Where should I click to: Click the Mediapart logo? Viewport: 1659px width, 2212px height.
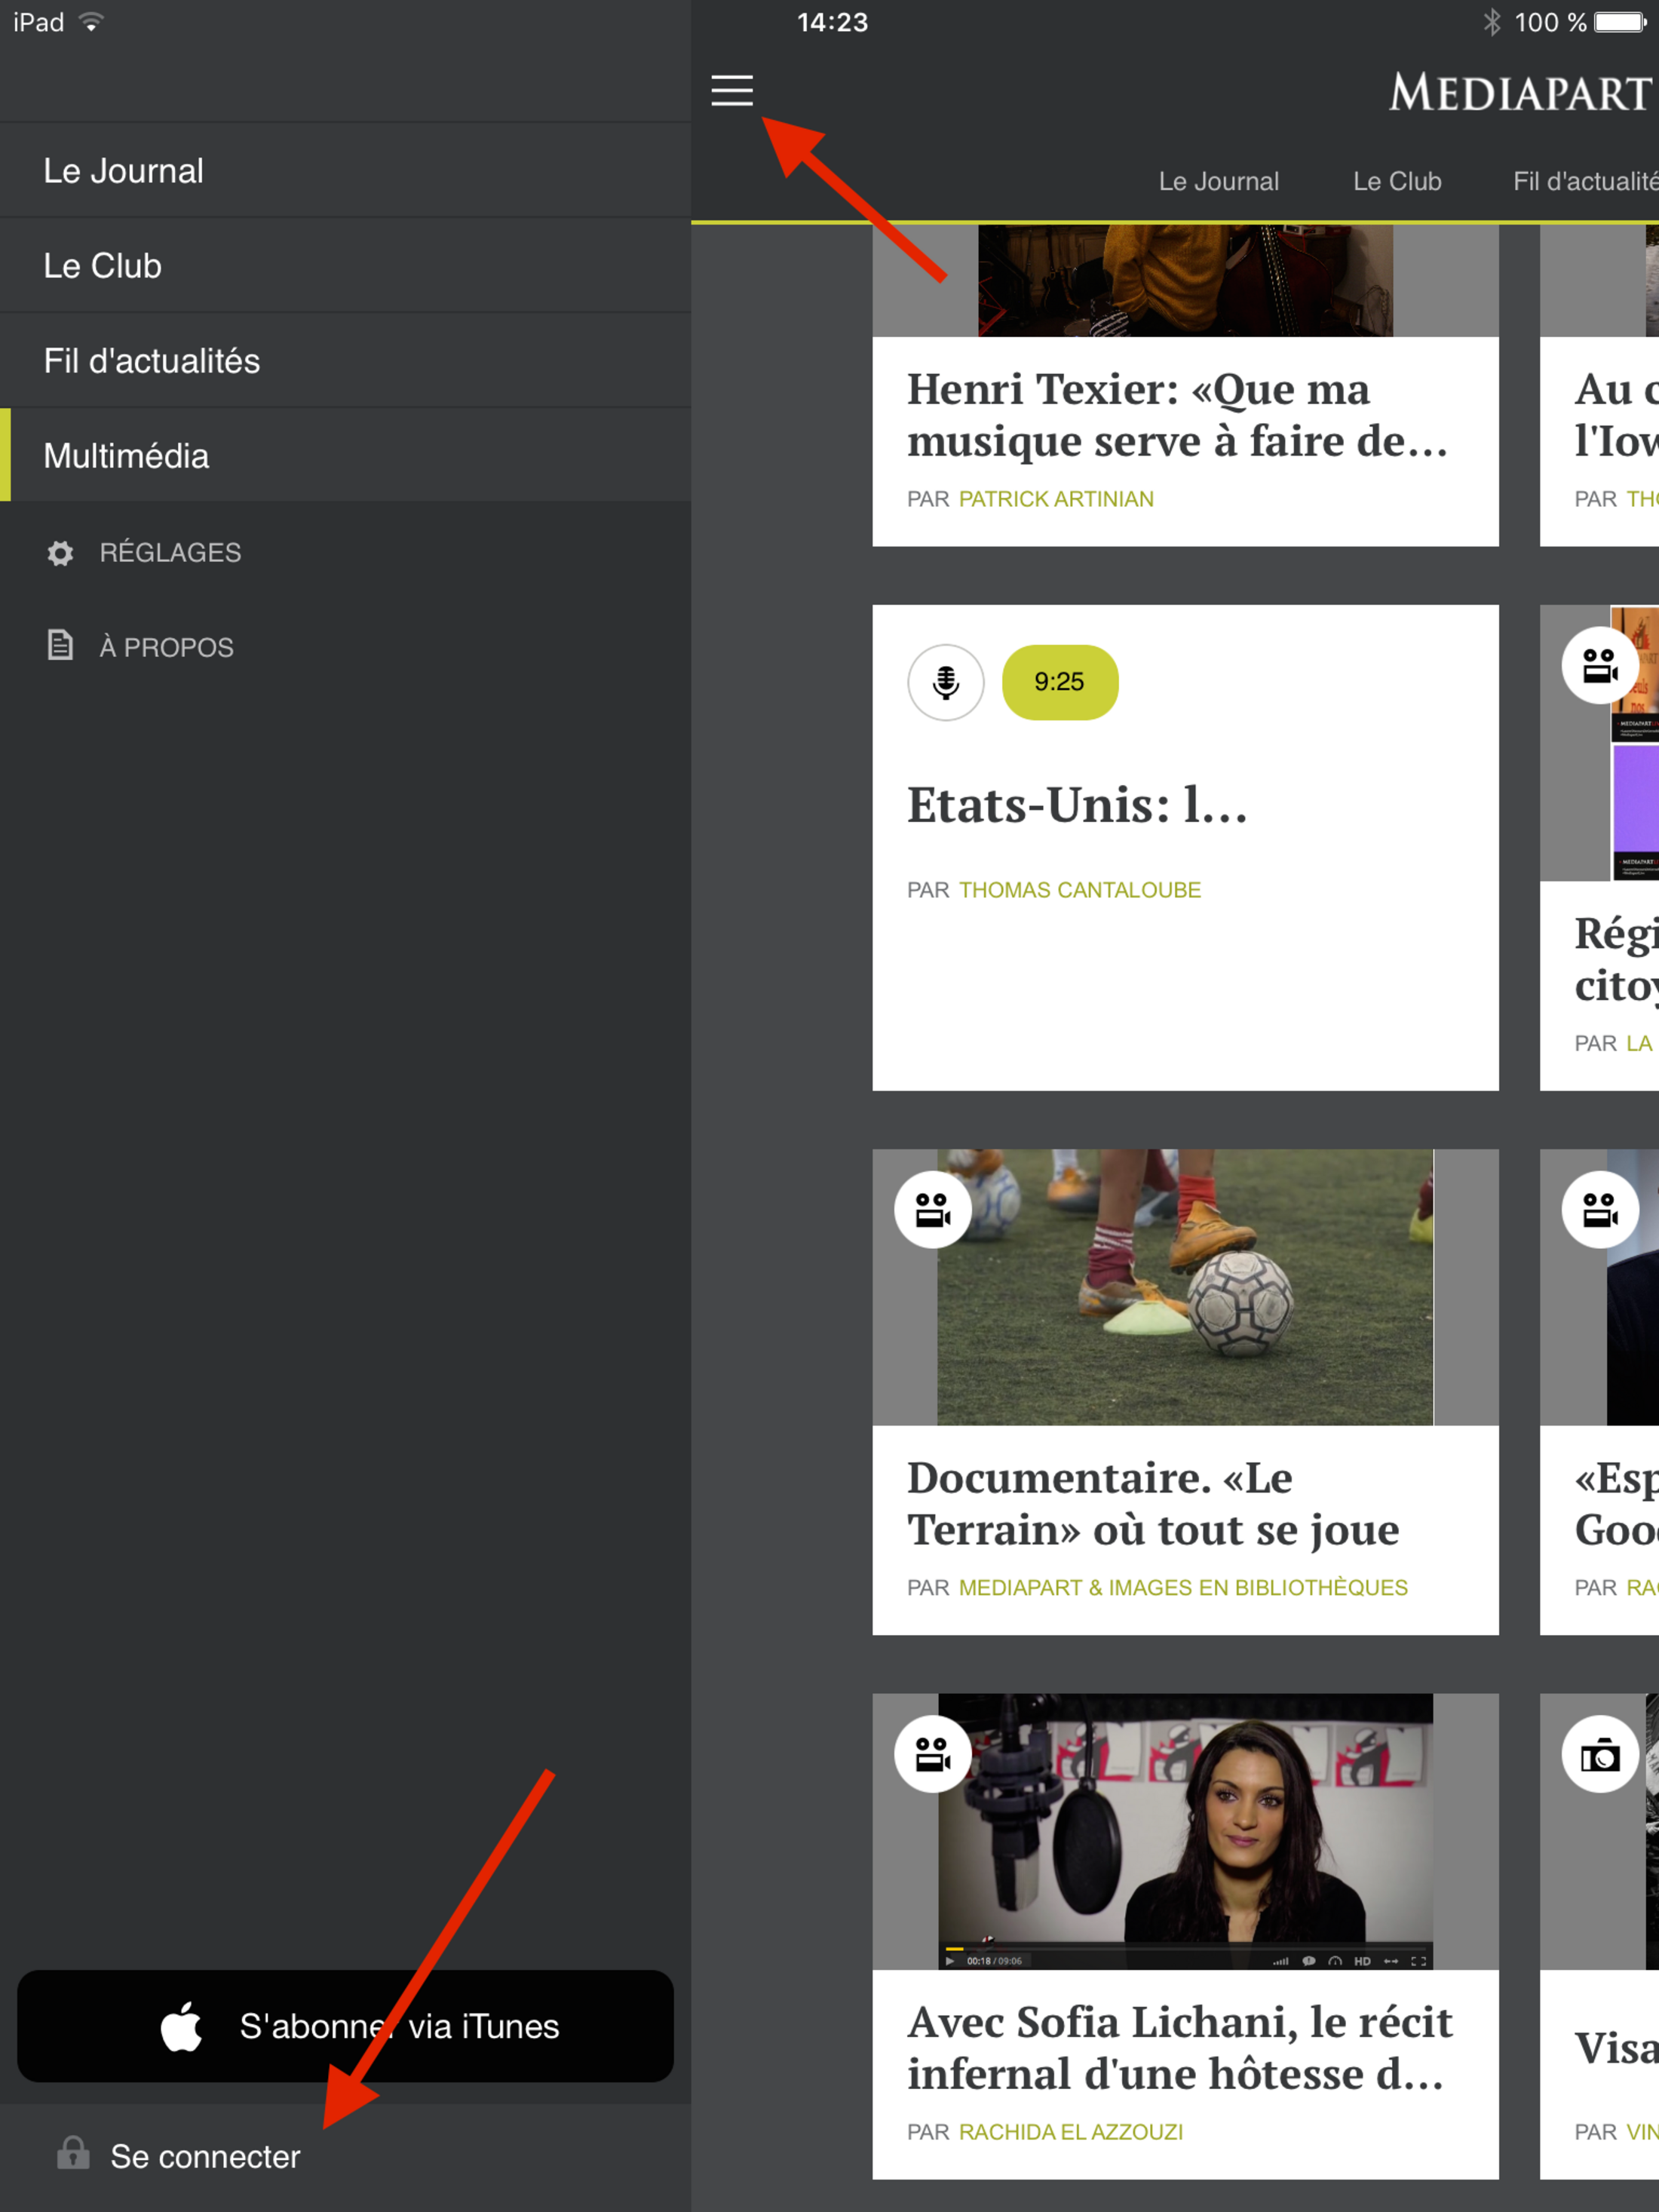(1522, 93)
